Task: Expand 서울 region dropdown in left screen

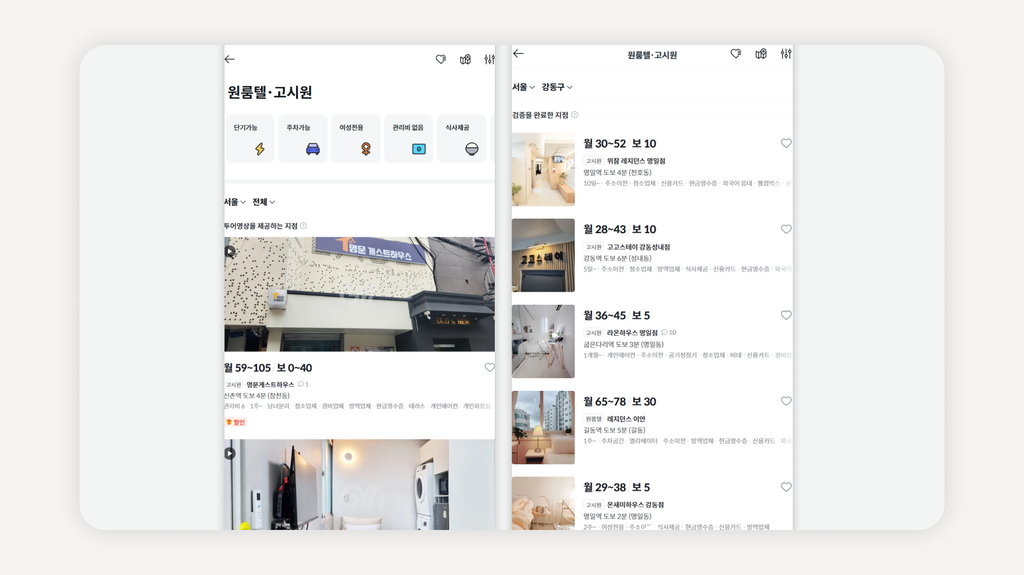Action: pos(234,202)
